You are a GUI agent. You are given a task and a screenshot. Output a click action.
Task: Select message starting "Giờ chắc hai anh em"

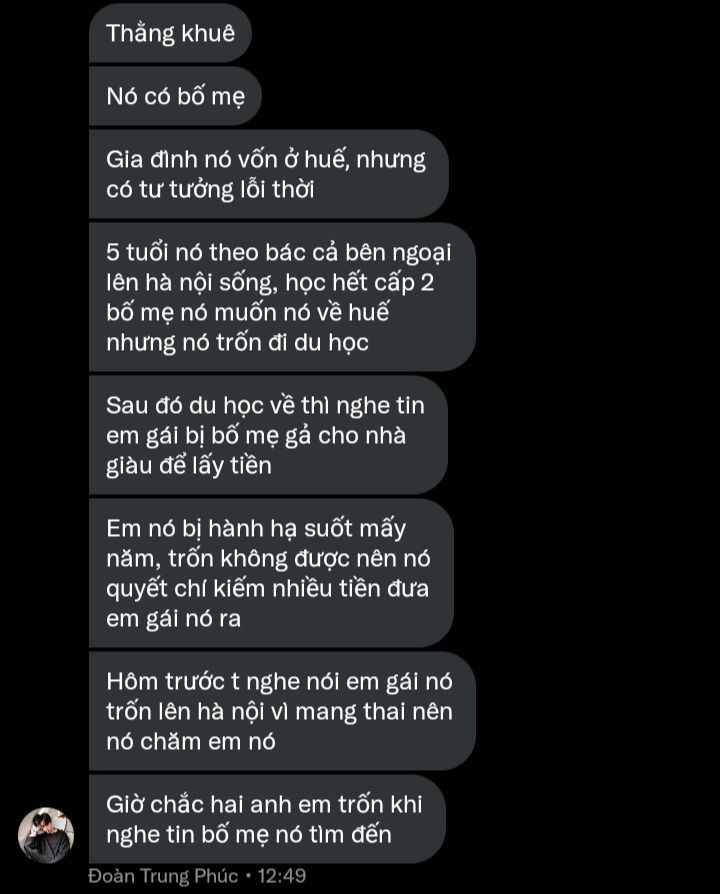tap(267, 819)
